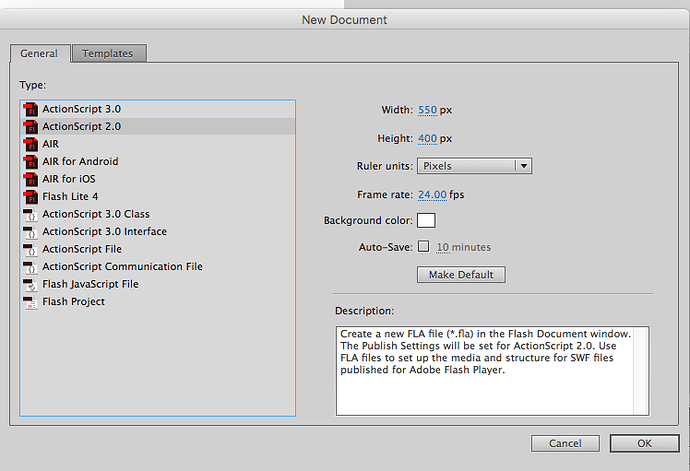Open the Ruler units dropdown
690x471 pixels.
(473, 166)
